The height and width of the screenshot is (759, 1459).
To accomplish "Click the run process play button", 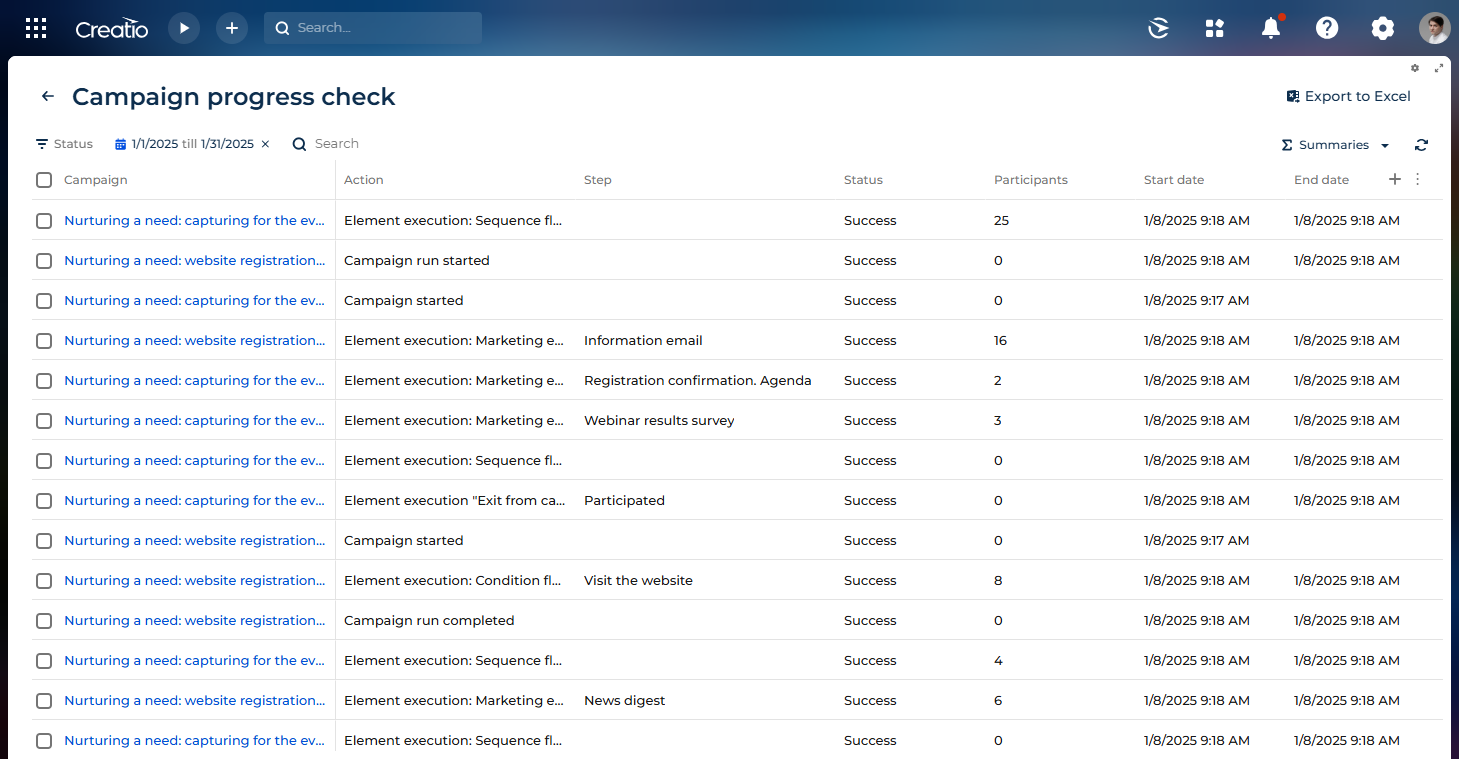I will click(x=184, y=28).
